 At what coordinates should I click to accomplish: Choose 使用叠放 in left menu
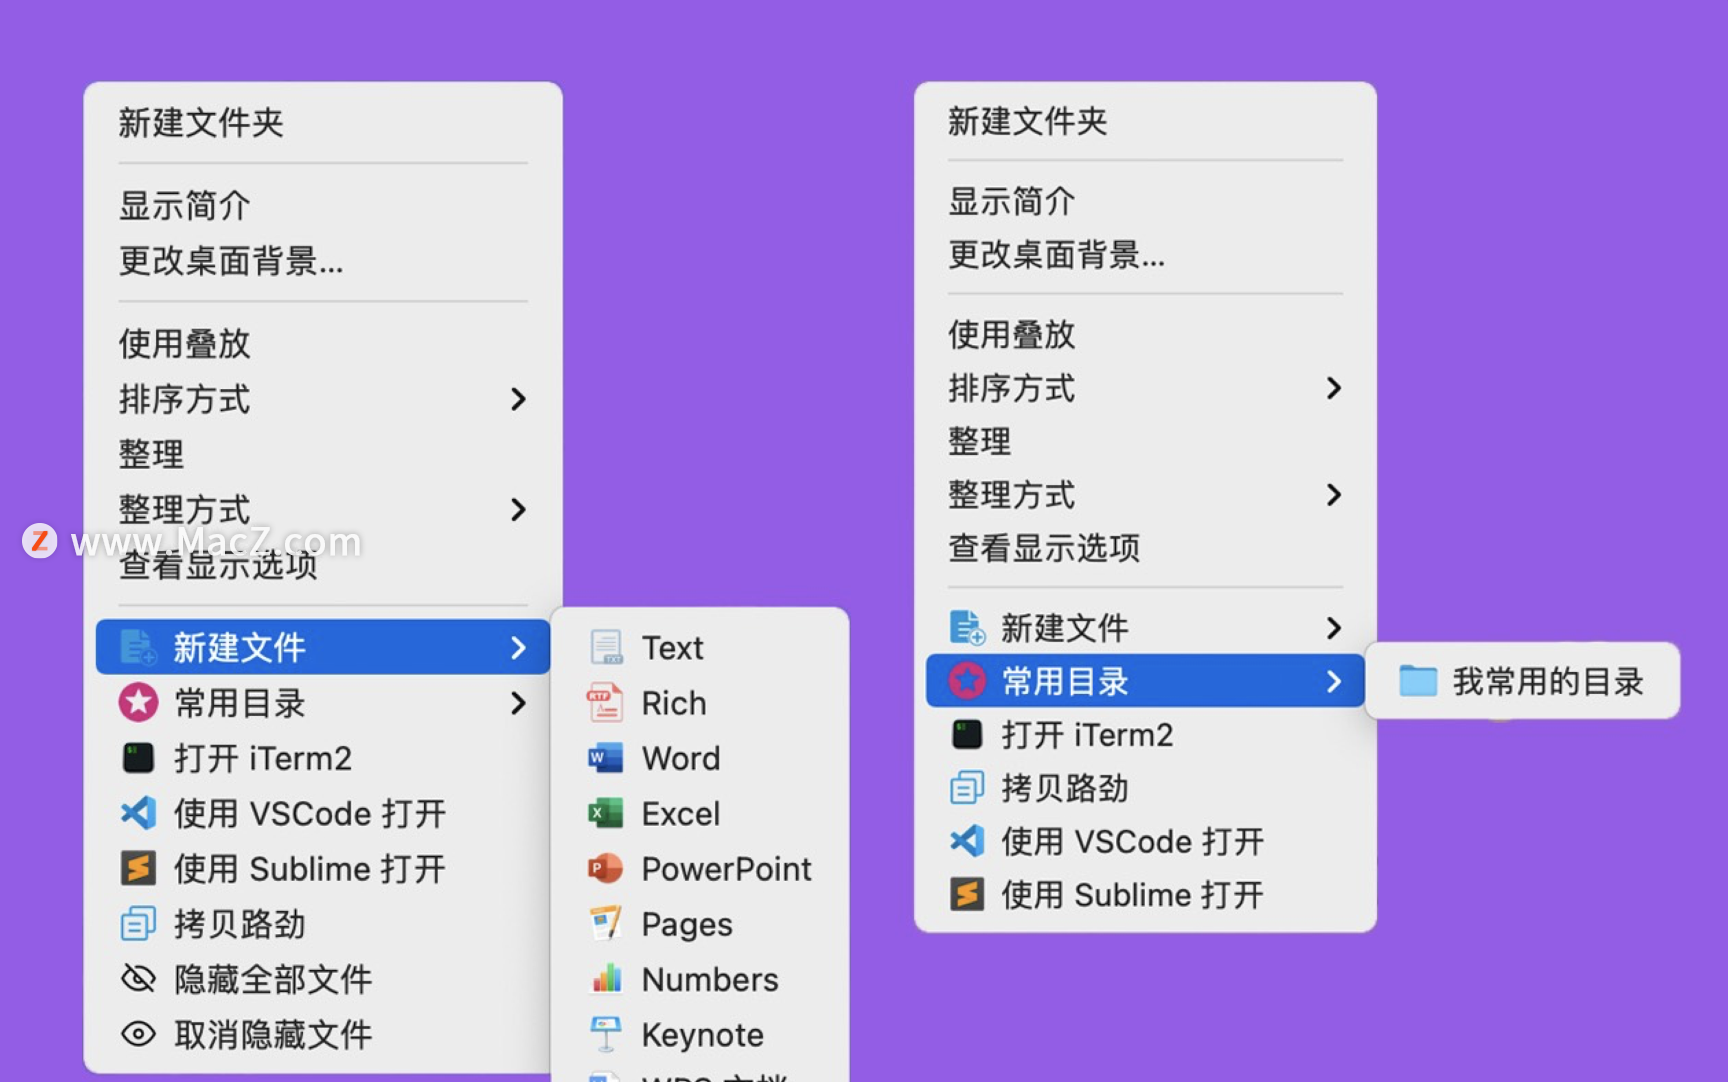[185, 343]
